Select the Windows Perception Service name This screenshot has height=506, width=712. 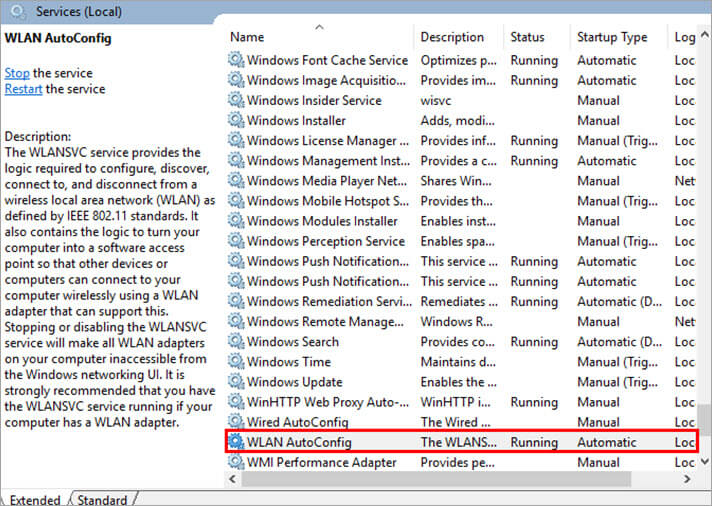pos(326,241)
